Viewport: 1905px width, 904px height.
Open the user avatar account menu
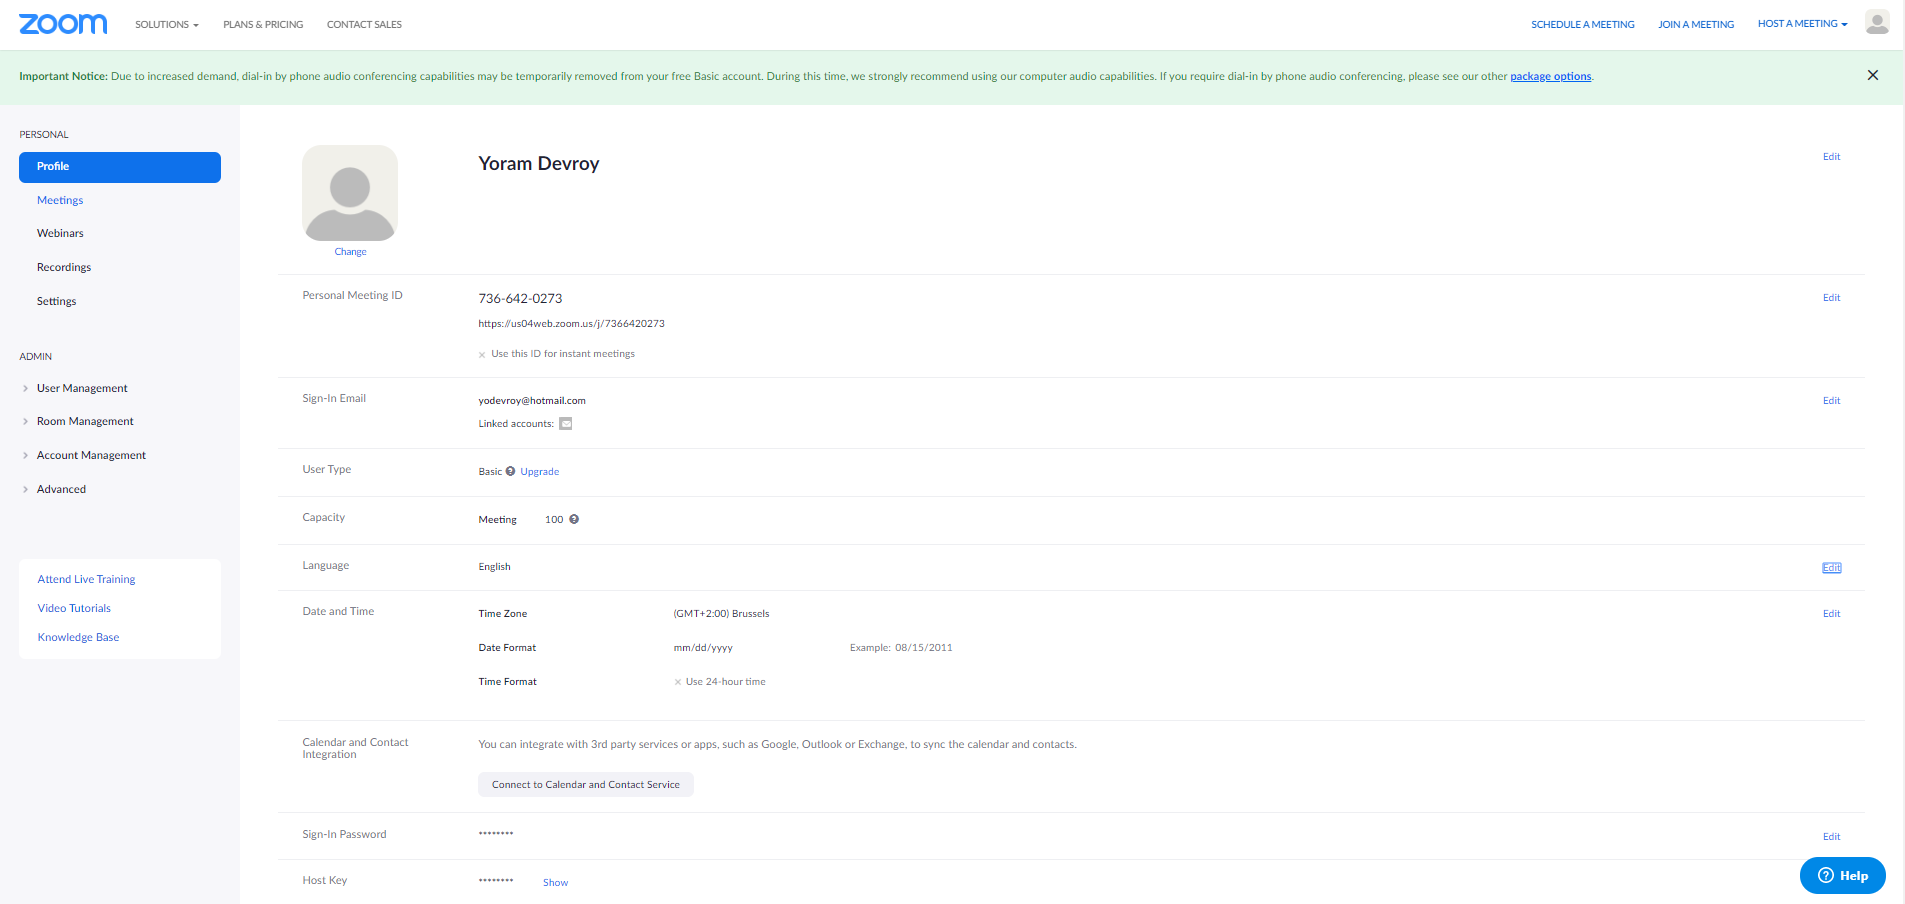(1877, 23)
